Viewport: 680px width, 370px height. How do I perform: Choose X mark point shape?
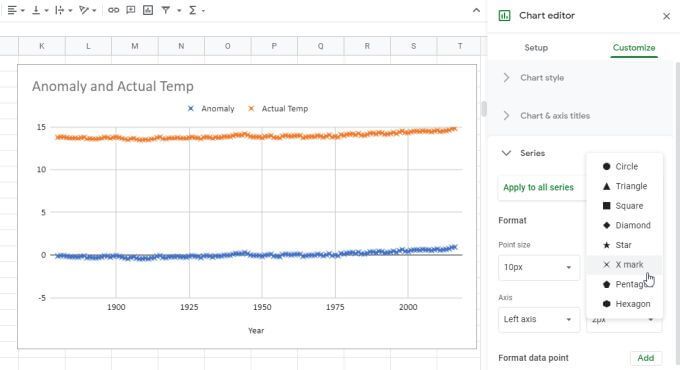(x=624, y=265)
